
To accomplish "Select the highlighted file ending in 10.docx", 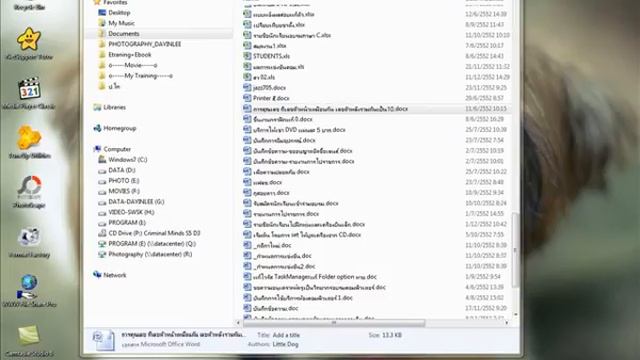I will click(x=330, y=109).
